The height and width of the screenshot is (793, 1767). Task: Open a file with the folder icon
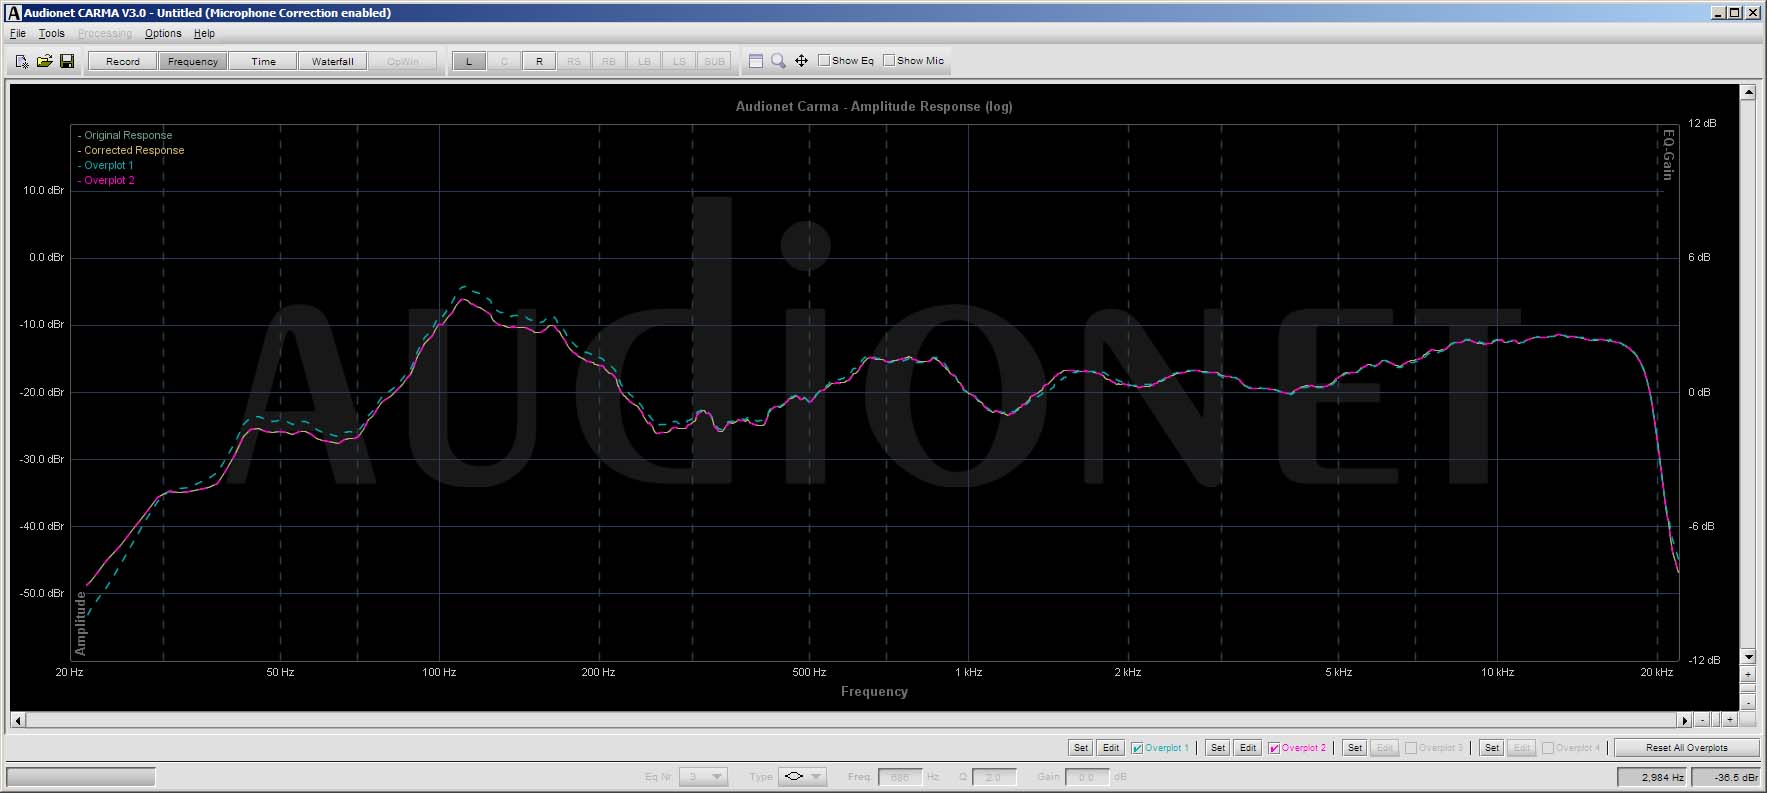(x=44, y=61)
